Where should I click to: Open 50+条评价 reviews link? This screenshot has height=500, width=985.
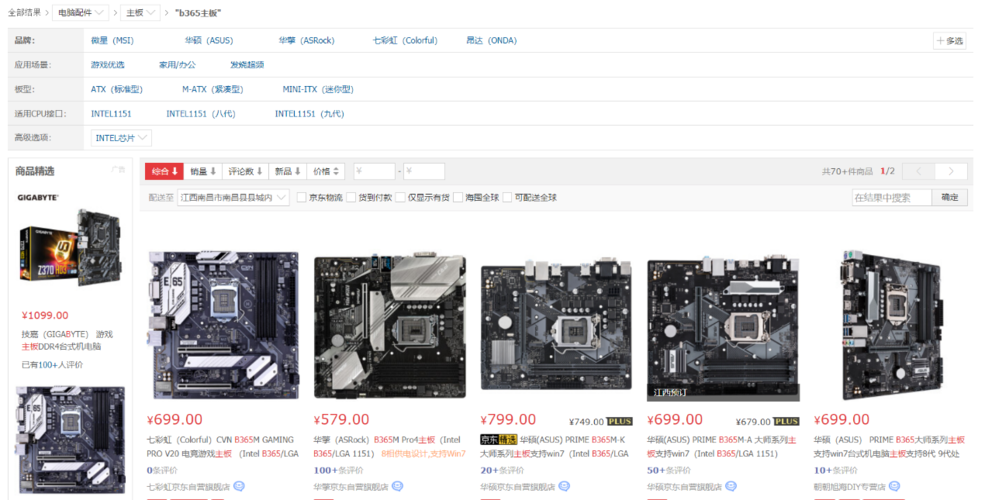[668, 470]
